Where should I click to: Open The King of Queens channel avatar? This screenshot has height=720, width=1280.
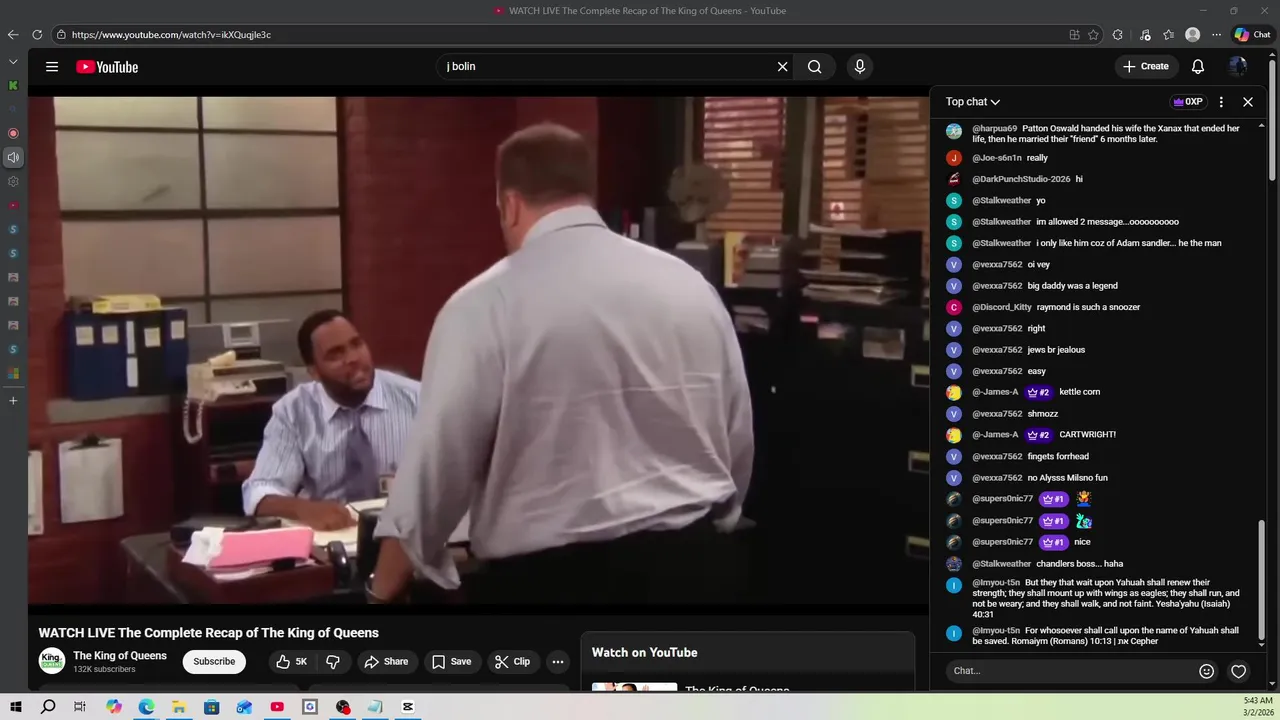click(52, 661)
